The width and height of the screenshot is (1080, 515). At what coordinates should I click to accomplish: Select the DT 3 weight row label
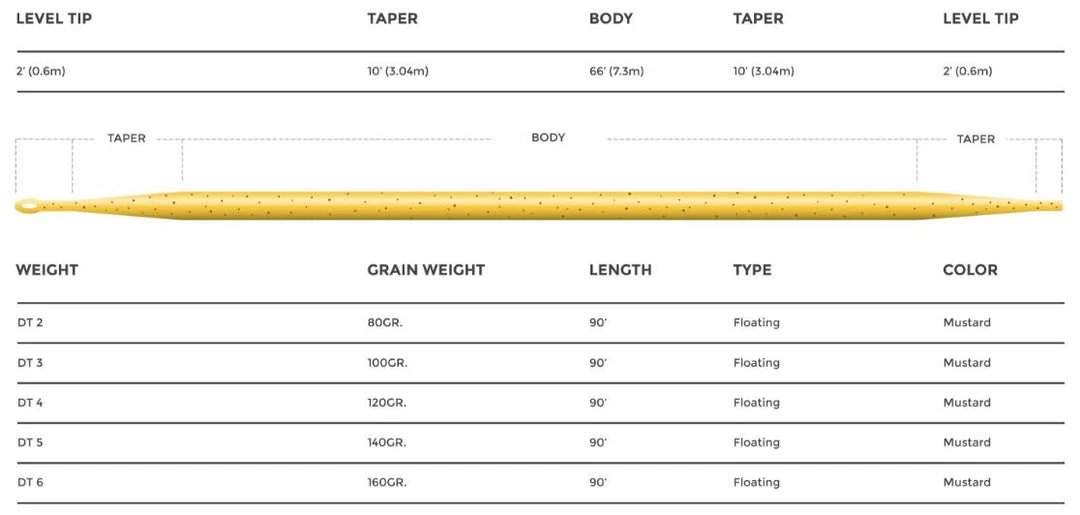(30, 363)
